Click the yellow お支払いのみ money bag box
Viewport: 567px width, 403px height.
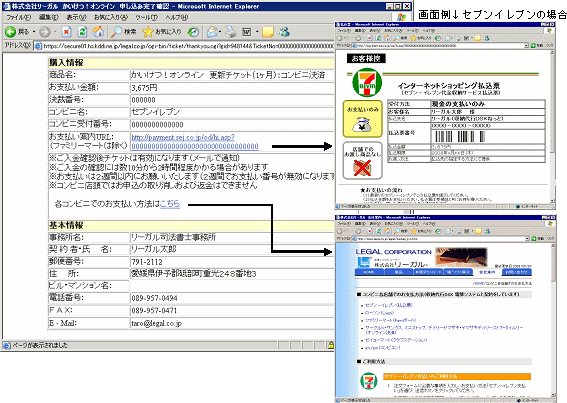(363, 119)
